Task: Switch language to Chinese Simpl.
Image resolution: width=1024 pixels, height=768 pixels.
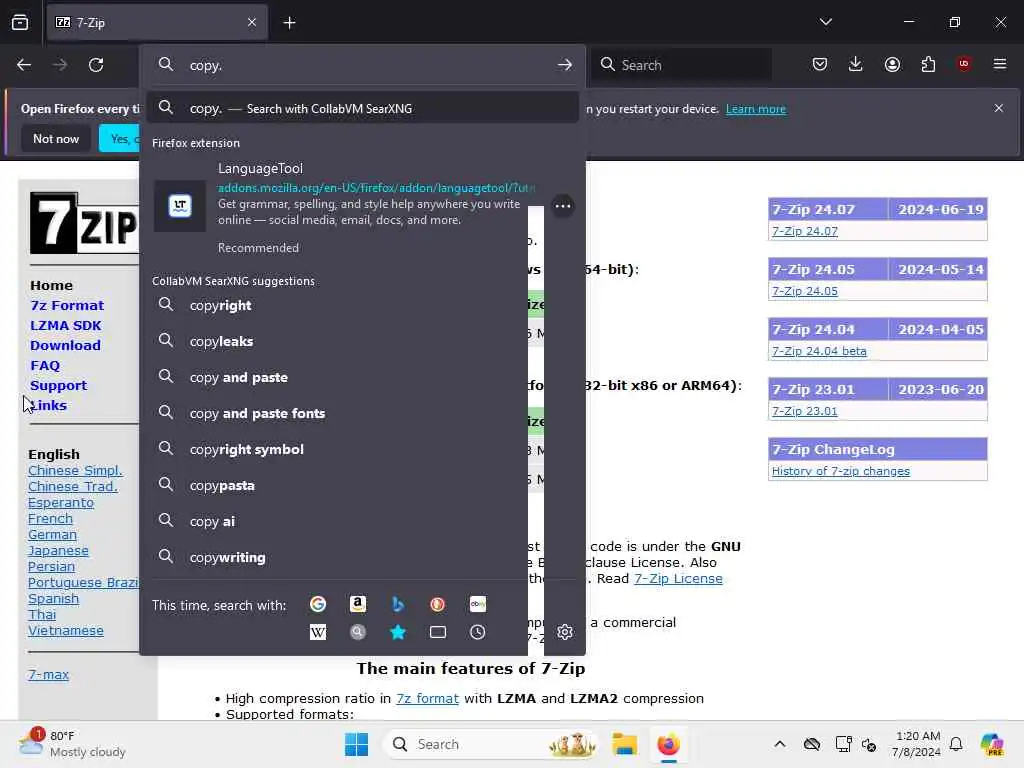Action: [x=75, y=470]
